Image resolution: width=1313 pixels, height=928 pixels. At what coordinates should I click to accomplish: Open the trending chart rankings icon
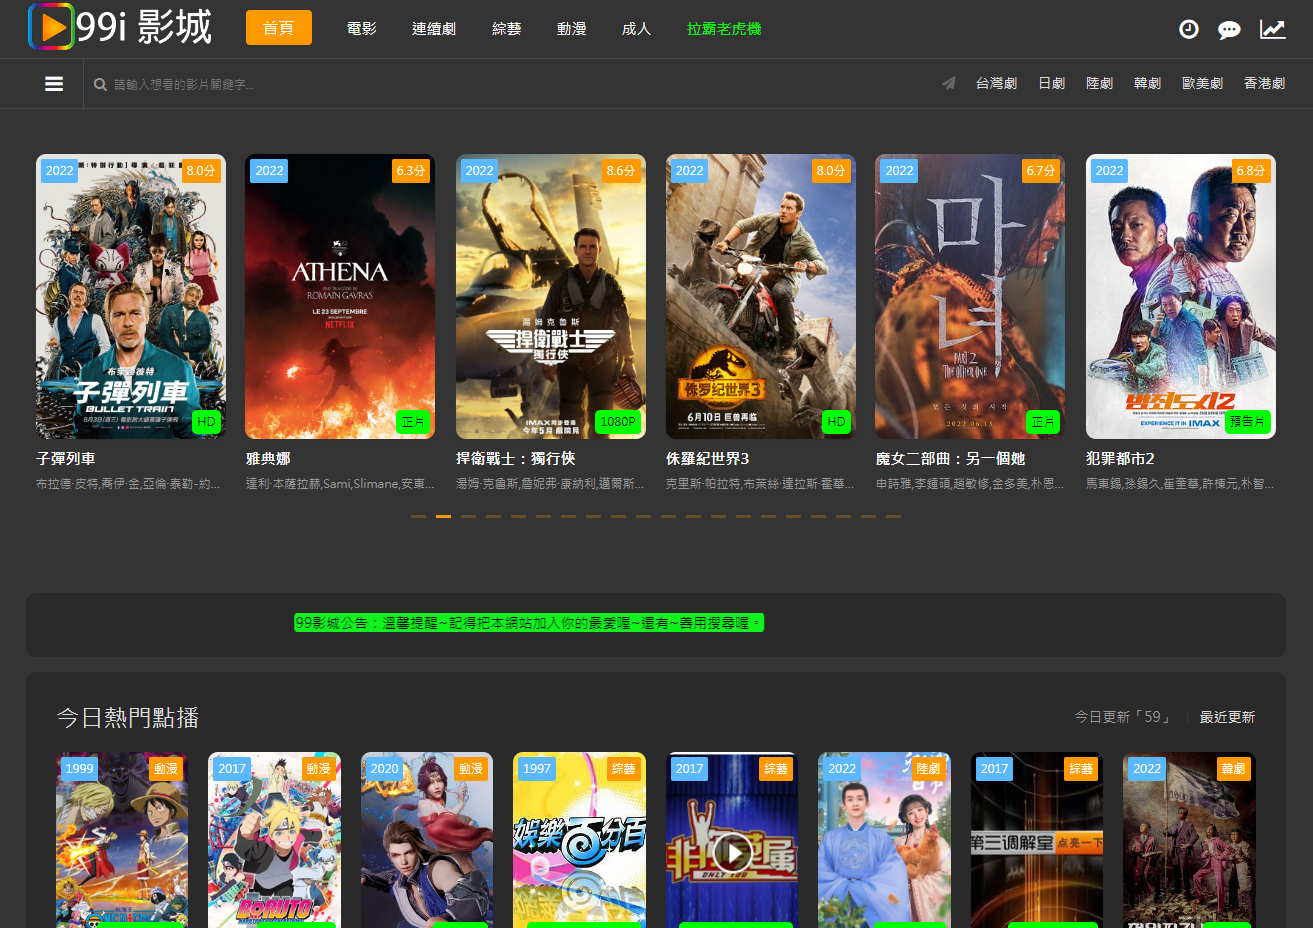[1272, 29]
